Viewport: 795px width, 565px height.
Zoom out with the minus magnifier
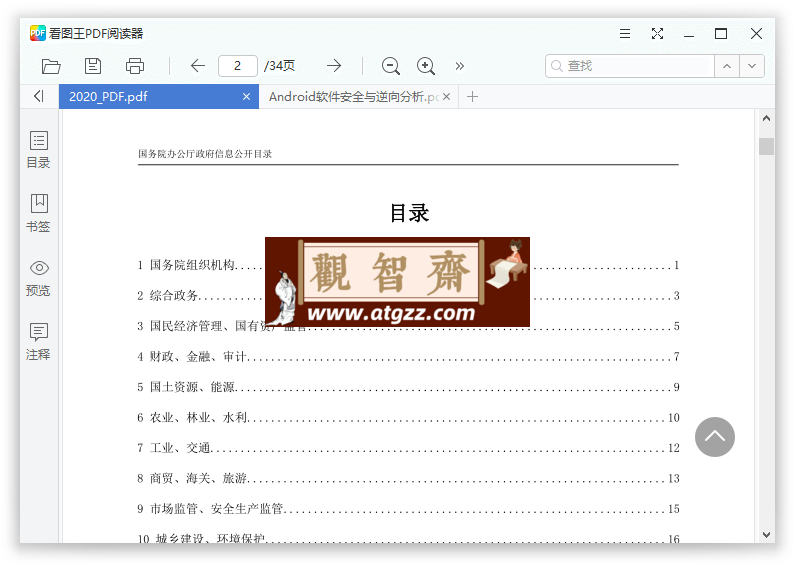pos(390,66)
